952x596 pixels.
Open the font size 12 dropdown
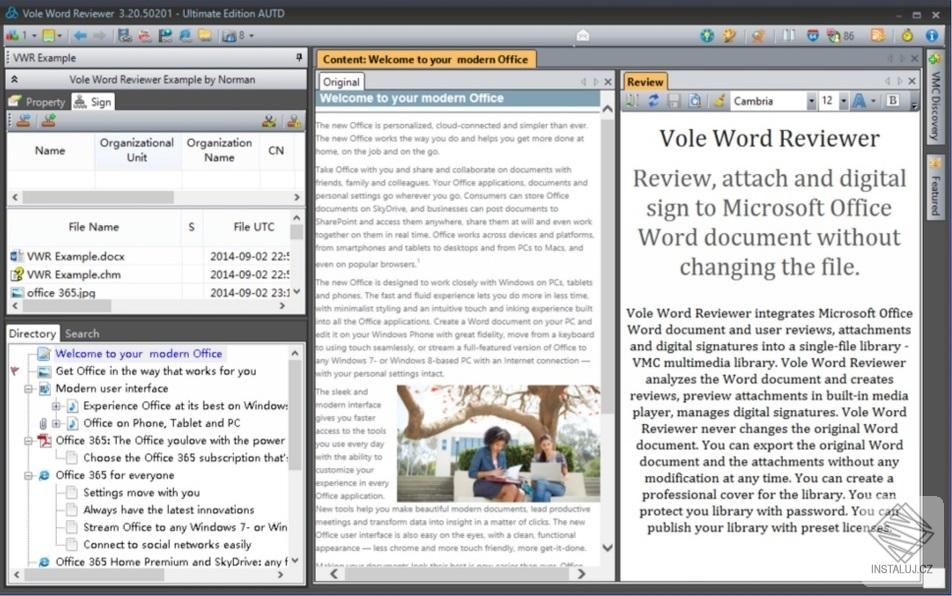pyautogui.click(x=843, y=101)
